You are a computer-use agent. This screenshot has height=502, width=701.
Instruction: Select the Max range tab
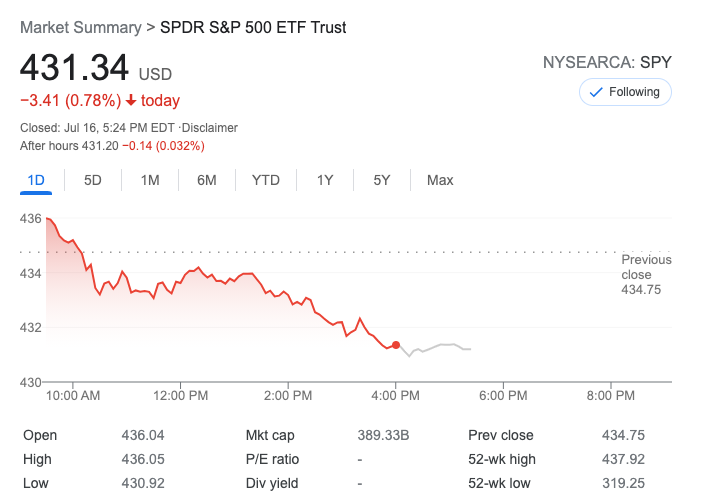tap(440, 180)
